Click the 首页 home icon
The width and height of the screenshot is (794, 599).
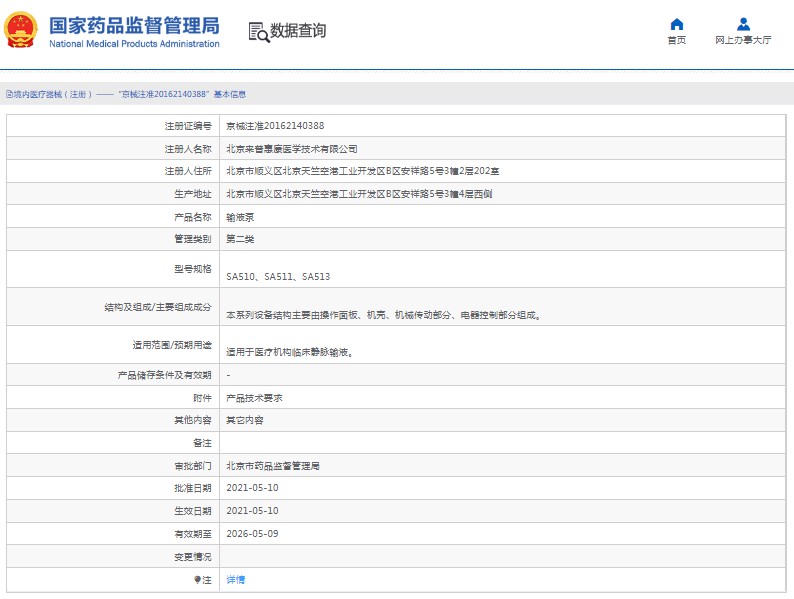pyautogui.click(x=677, y=24)
